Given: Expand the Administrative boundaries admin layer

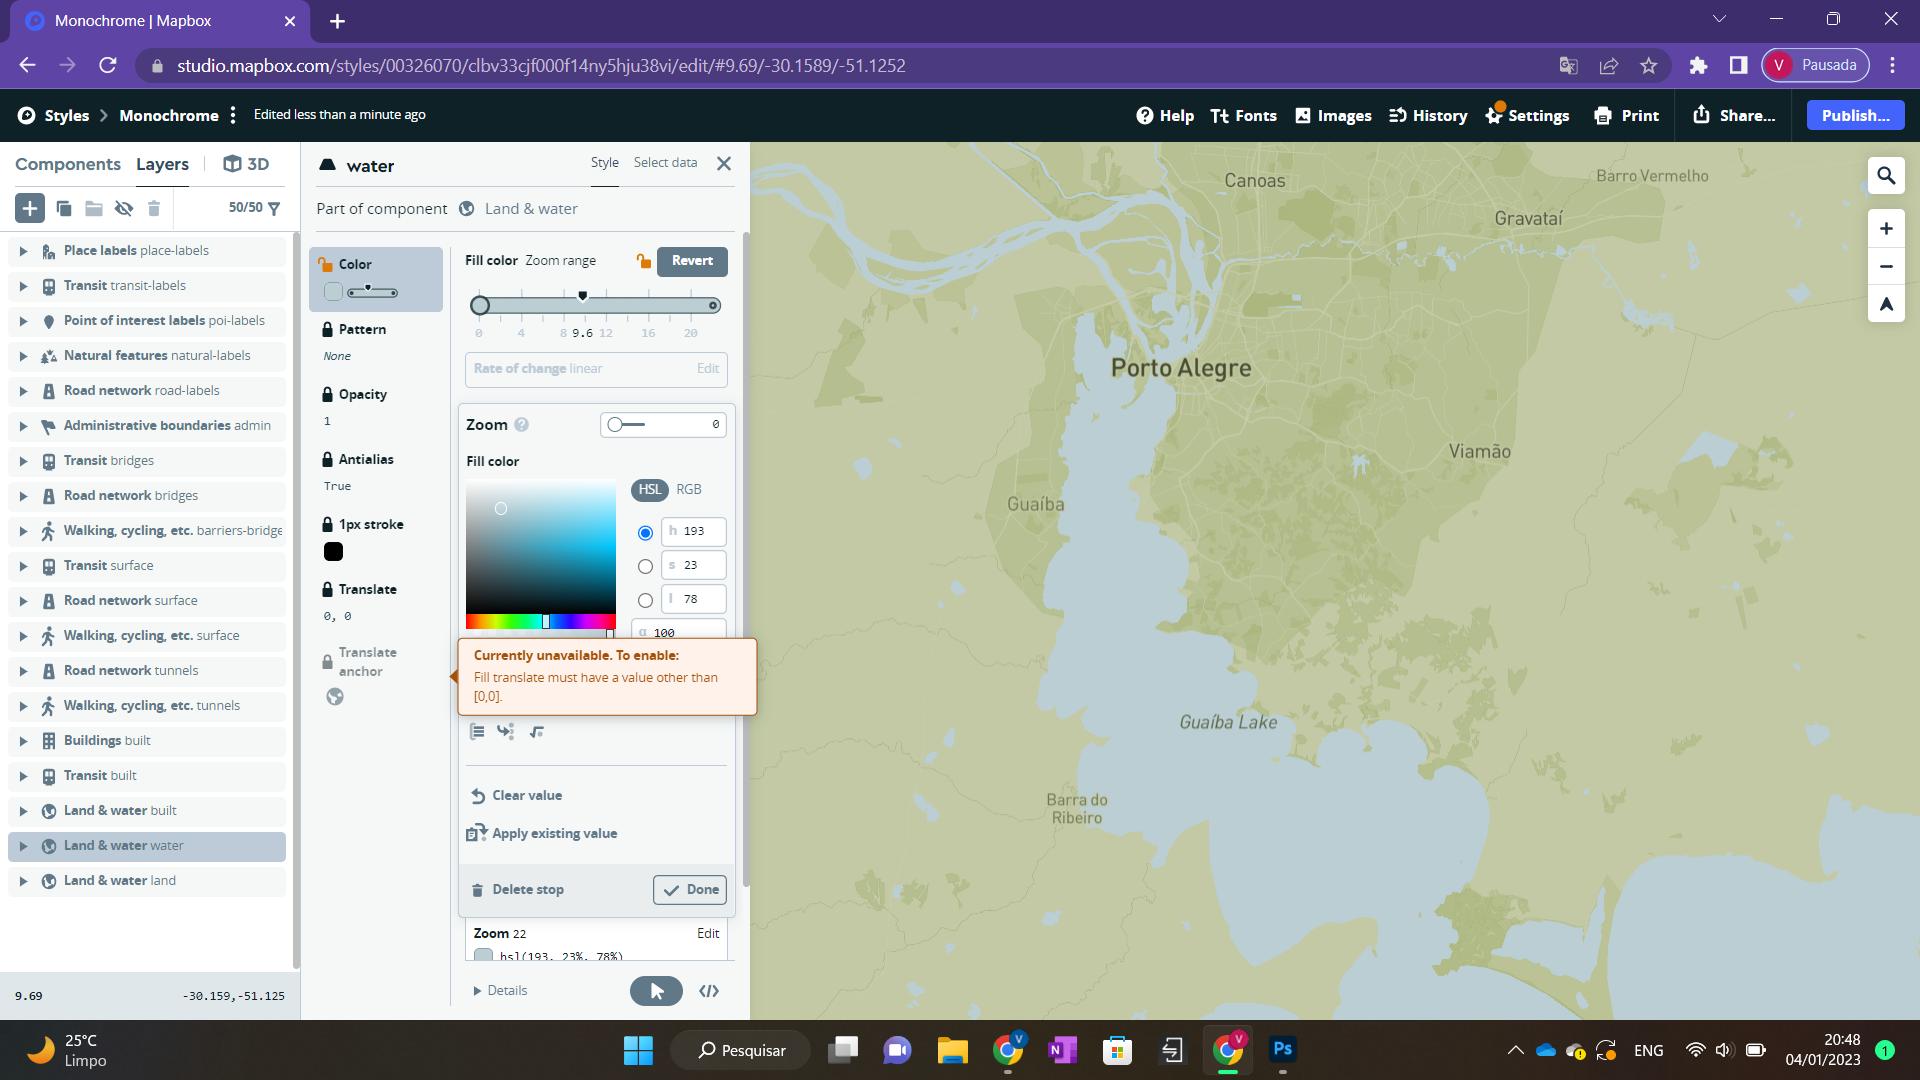Looking at the screenshot, I should (23, 426).
